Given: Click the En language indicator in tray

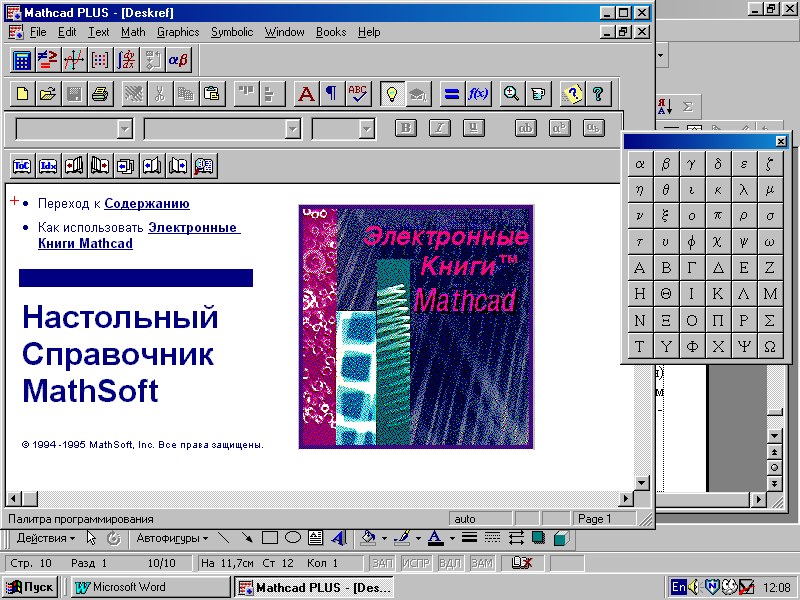Looking at the screenshot, I should (x=678, y=587).
